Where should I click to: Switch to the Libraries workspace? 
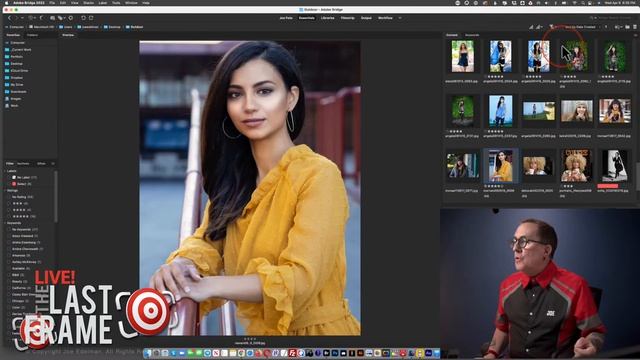click(x=327, y=18)
